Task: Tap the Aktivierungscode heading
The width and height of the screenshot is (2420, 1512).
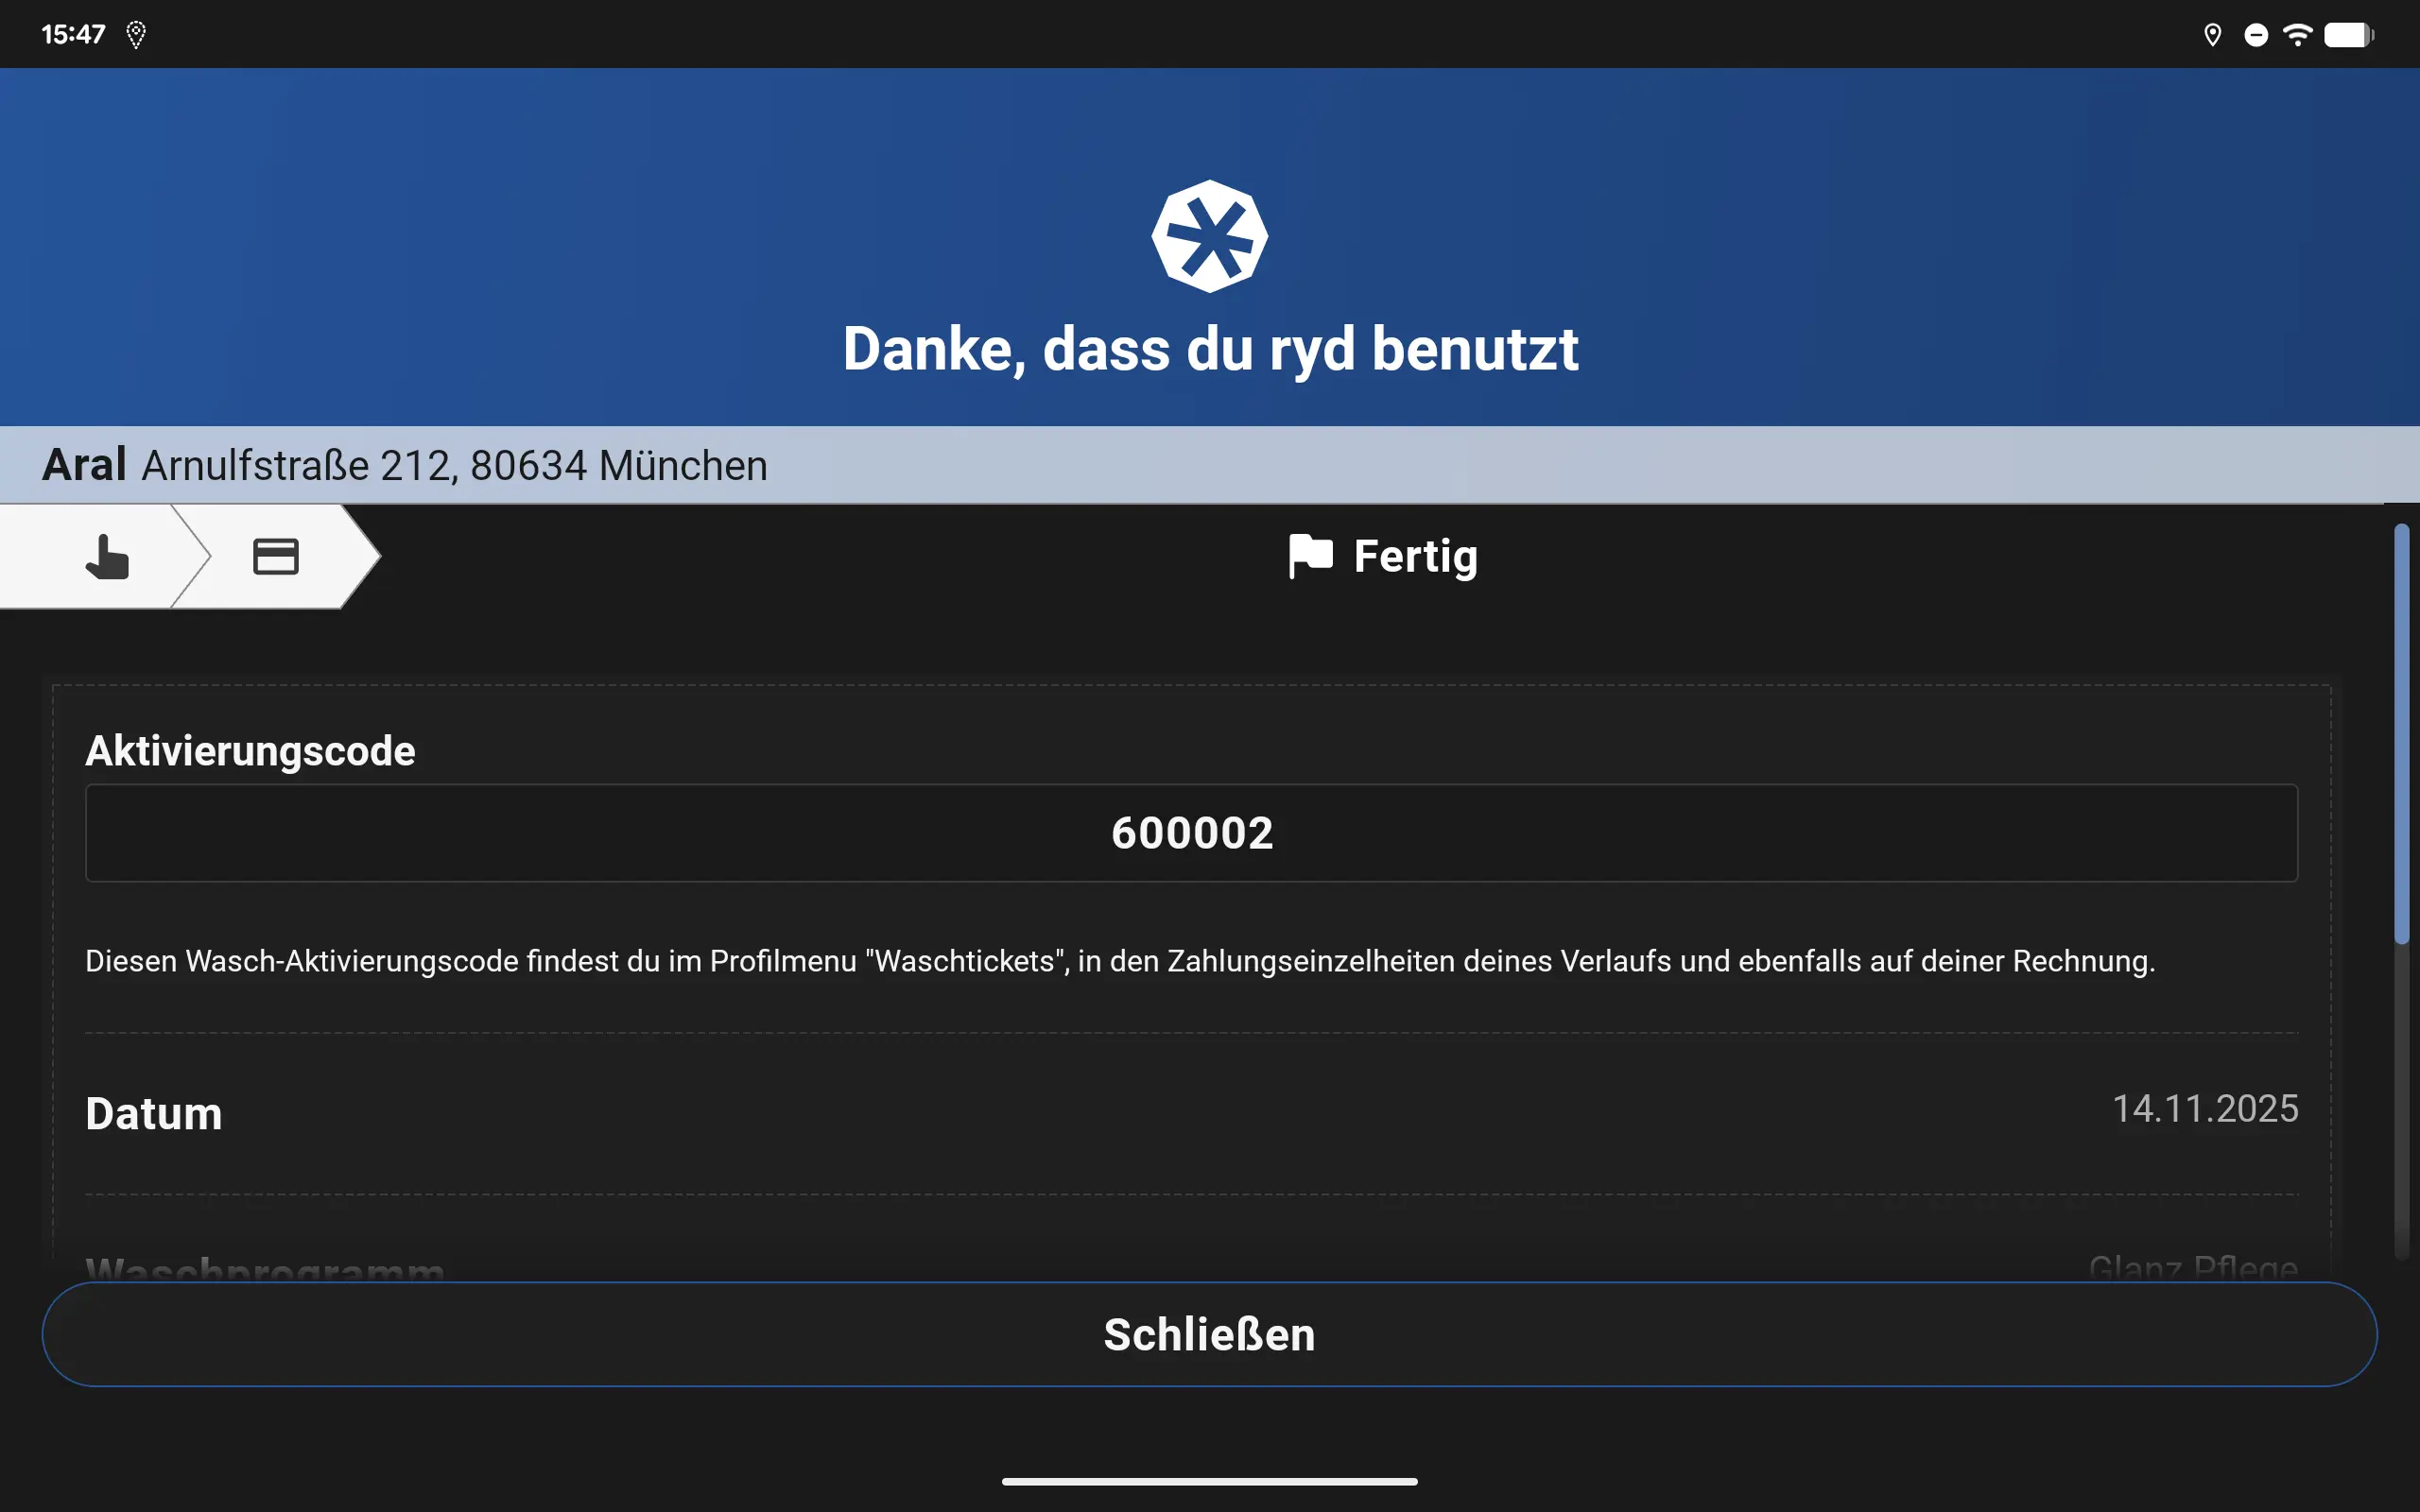Action: 250,751
